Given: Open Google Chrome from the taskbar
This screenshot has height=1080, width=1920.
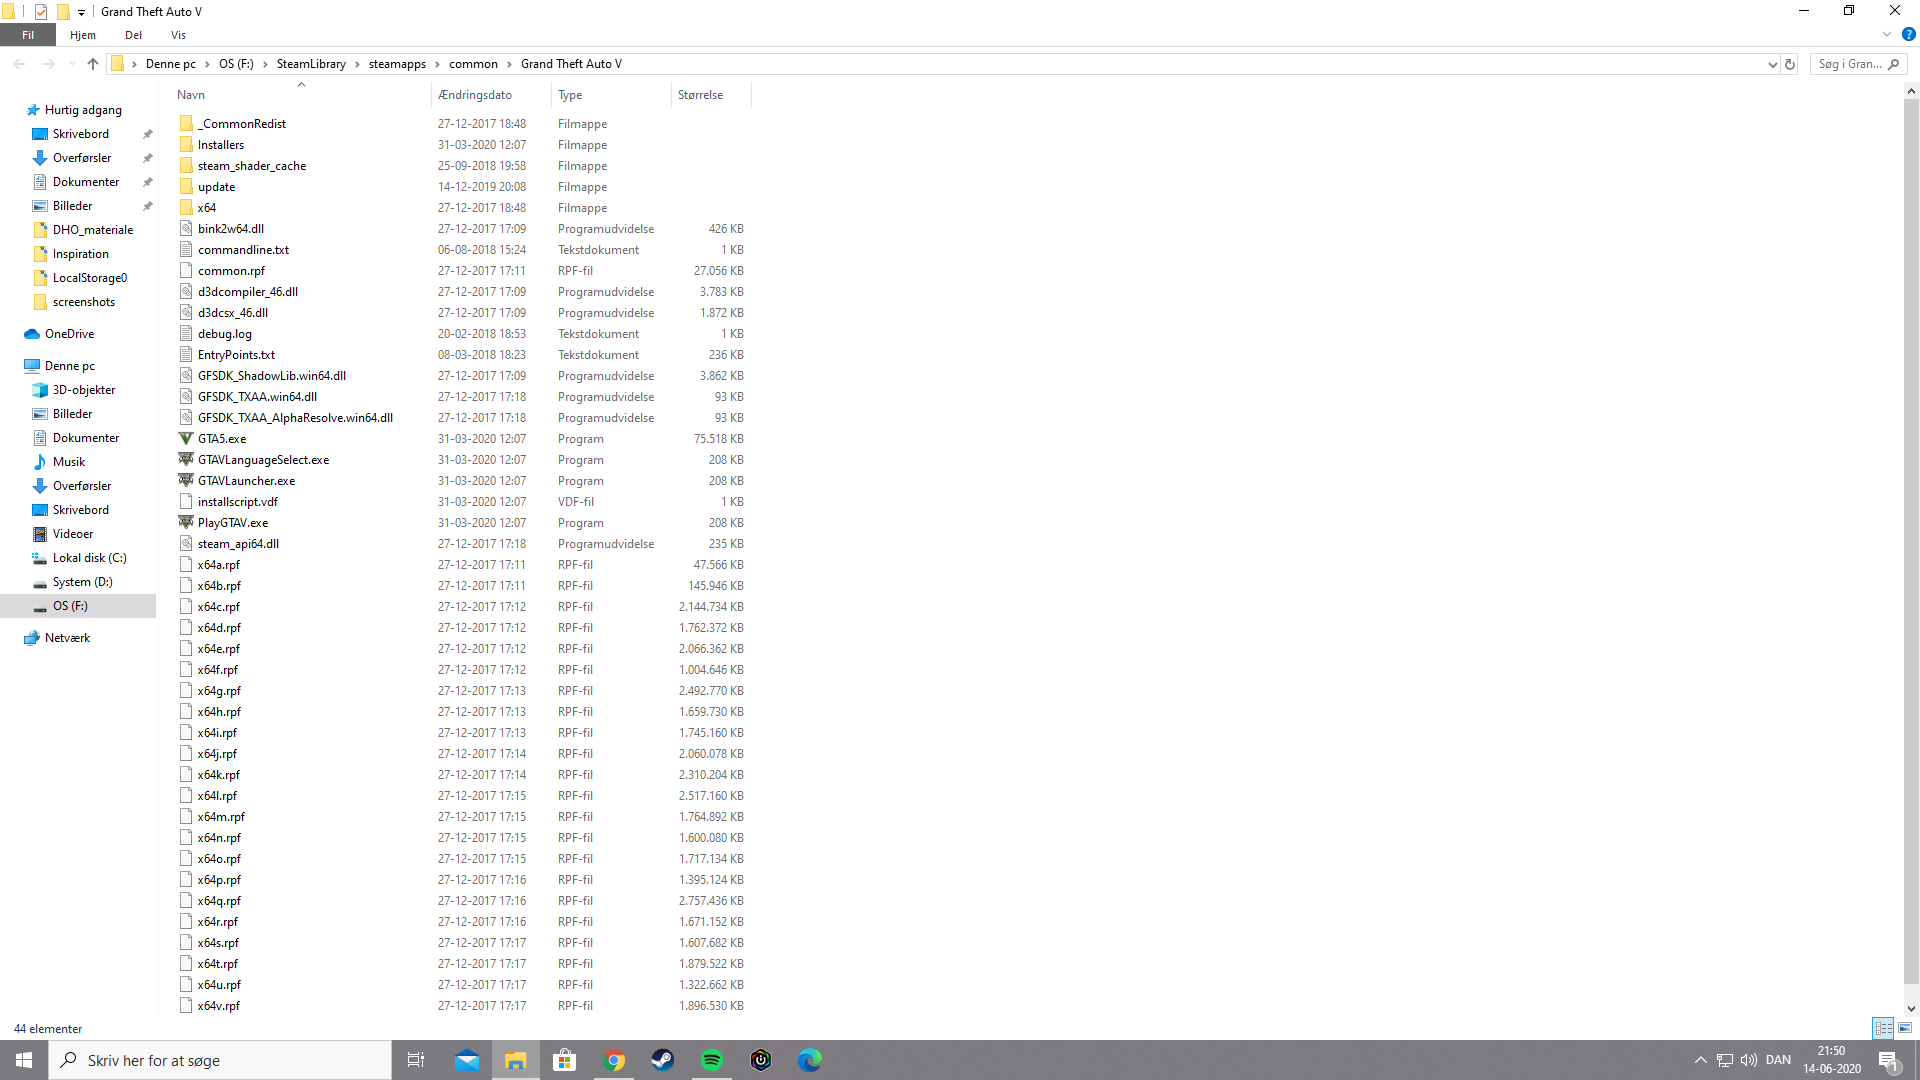Looking at the screenshot, I should pos(614,1060).
